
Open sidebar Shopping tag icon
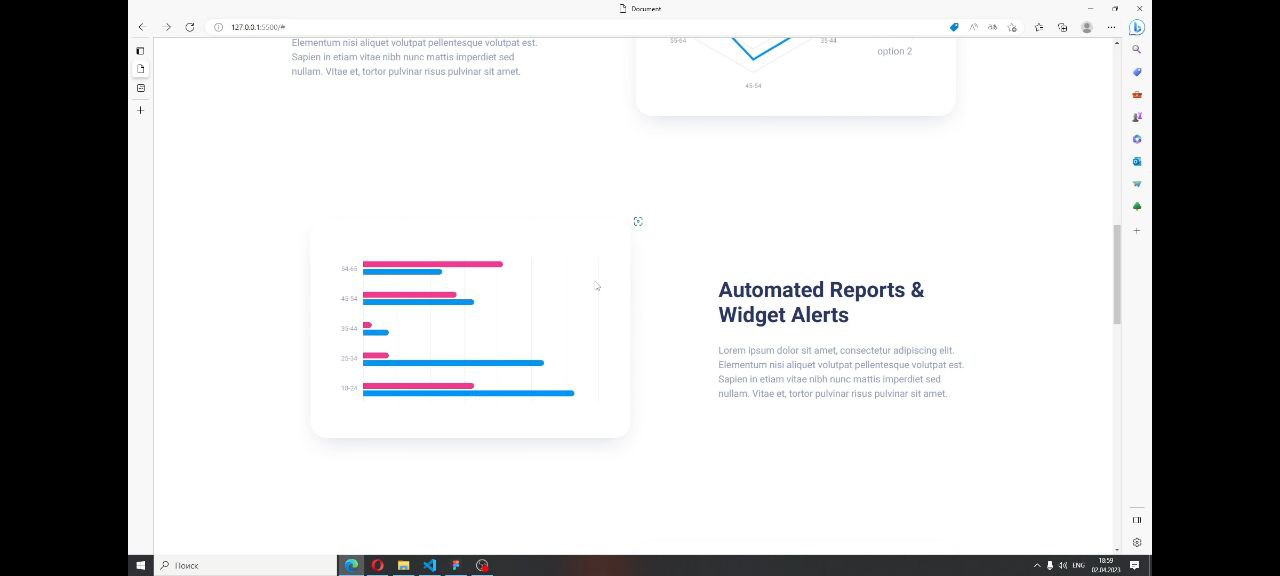(x=1137, y=72)
